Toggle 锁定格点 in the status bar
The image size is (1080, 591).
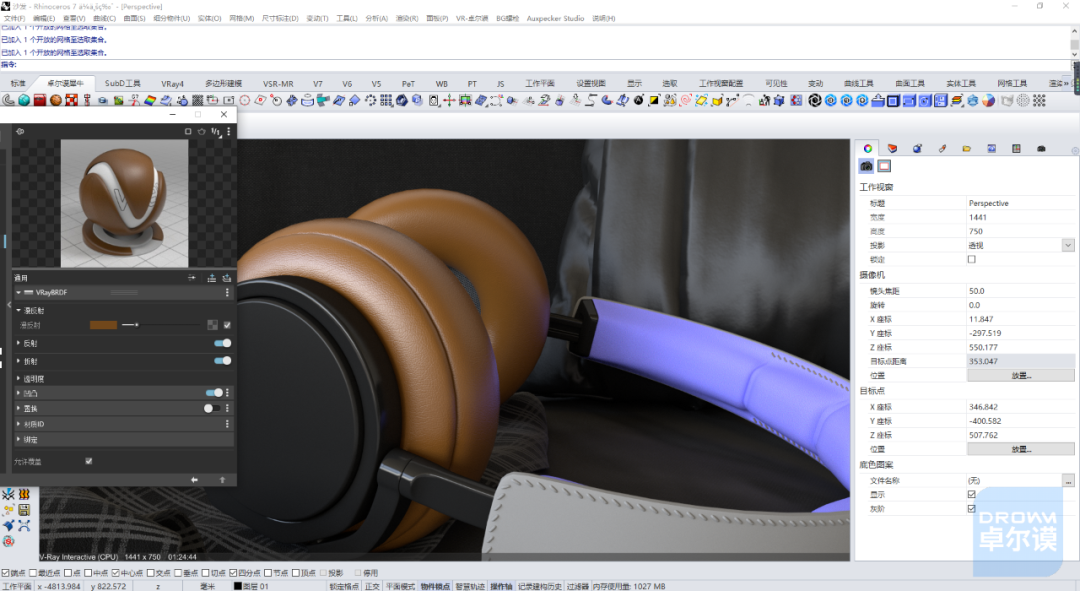click(x=344, y=586)
